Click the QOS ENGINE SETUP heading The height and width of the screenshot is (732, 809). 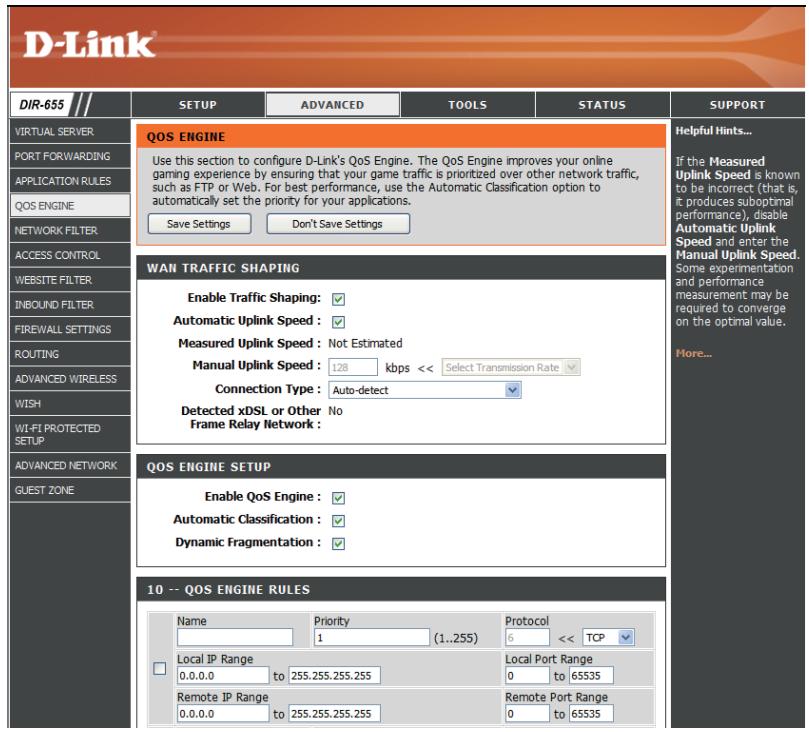pyautogui.click(x=209, y=467)
